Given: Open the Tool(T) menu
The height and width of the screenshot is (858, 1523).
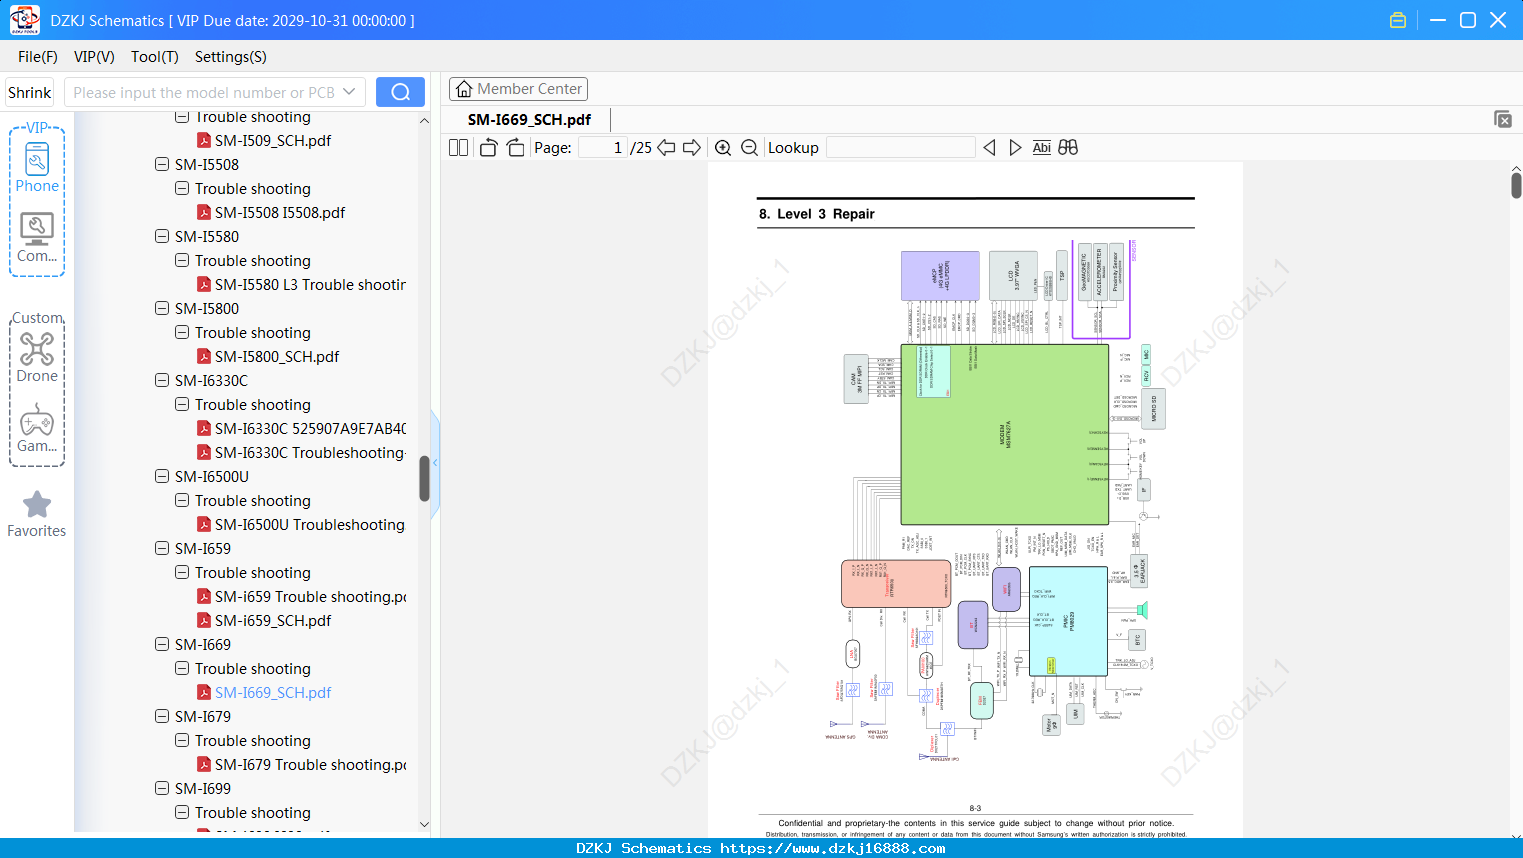Looking at the screenshot, I should (x=155, y=57).
